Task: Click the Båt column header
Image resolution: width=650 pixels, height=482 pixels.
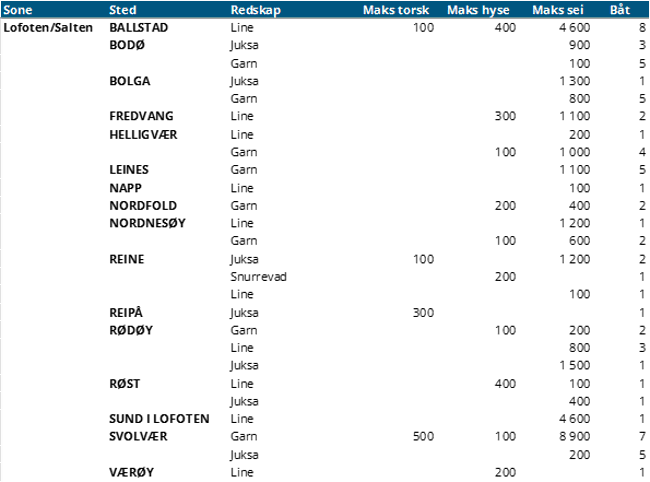Action: (x=620, y=10)
